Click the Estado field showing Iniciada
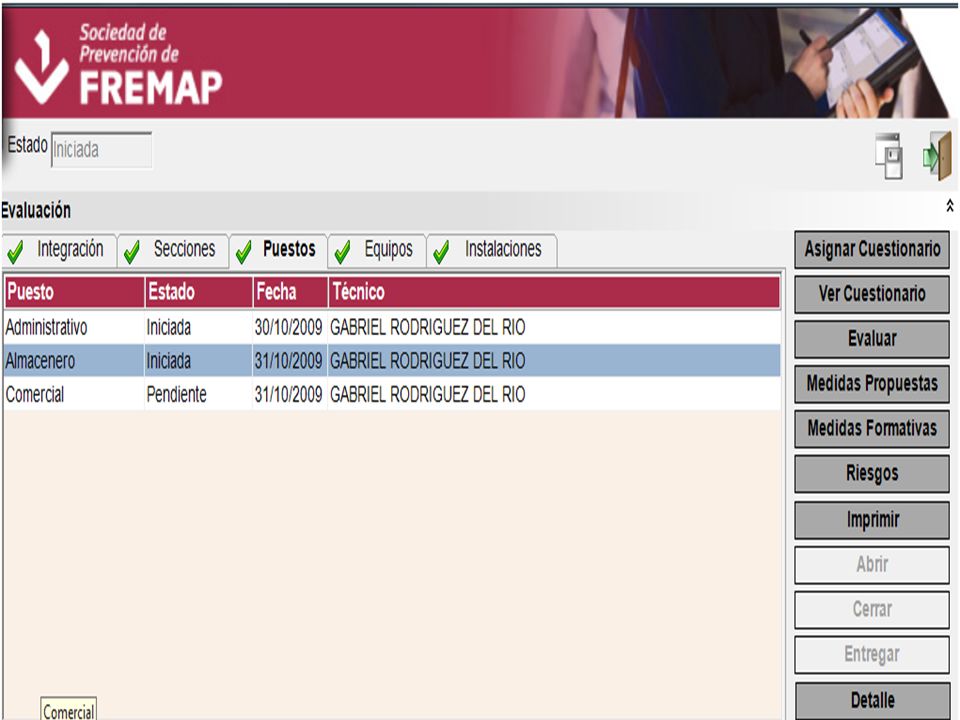 pos(101,149)
